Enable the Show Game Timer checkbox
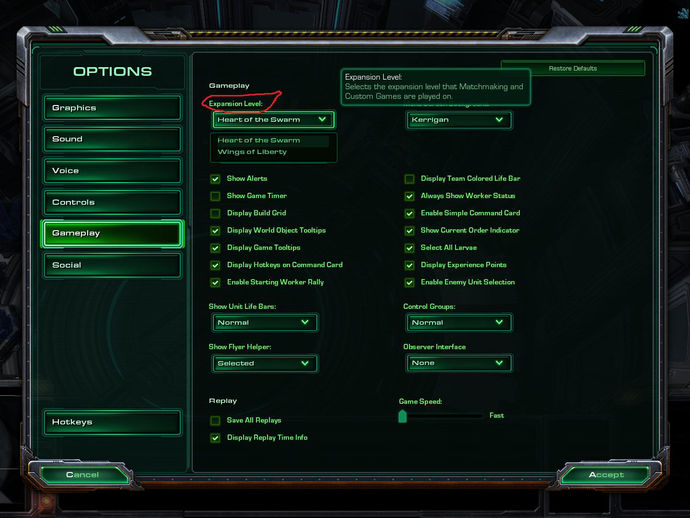This screenshot has height=518, width=690. (215, 196)
